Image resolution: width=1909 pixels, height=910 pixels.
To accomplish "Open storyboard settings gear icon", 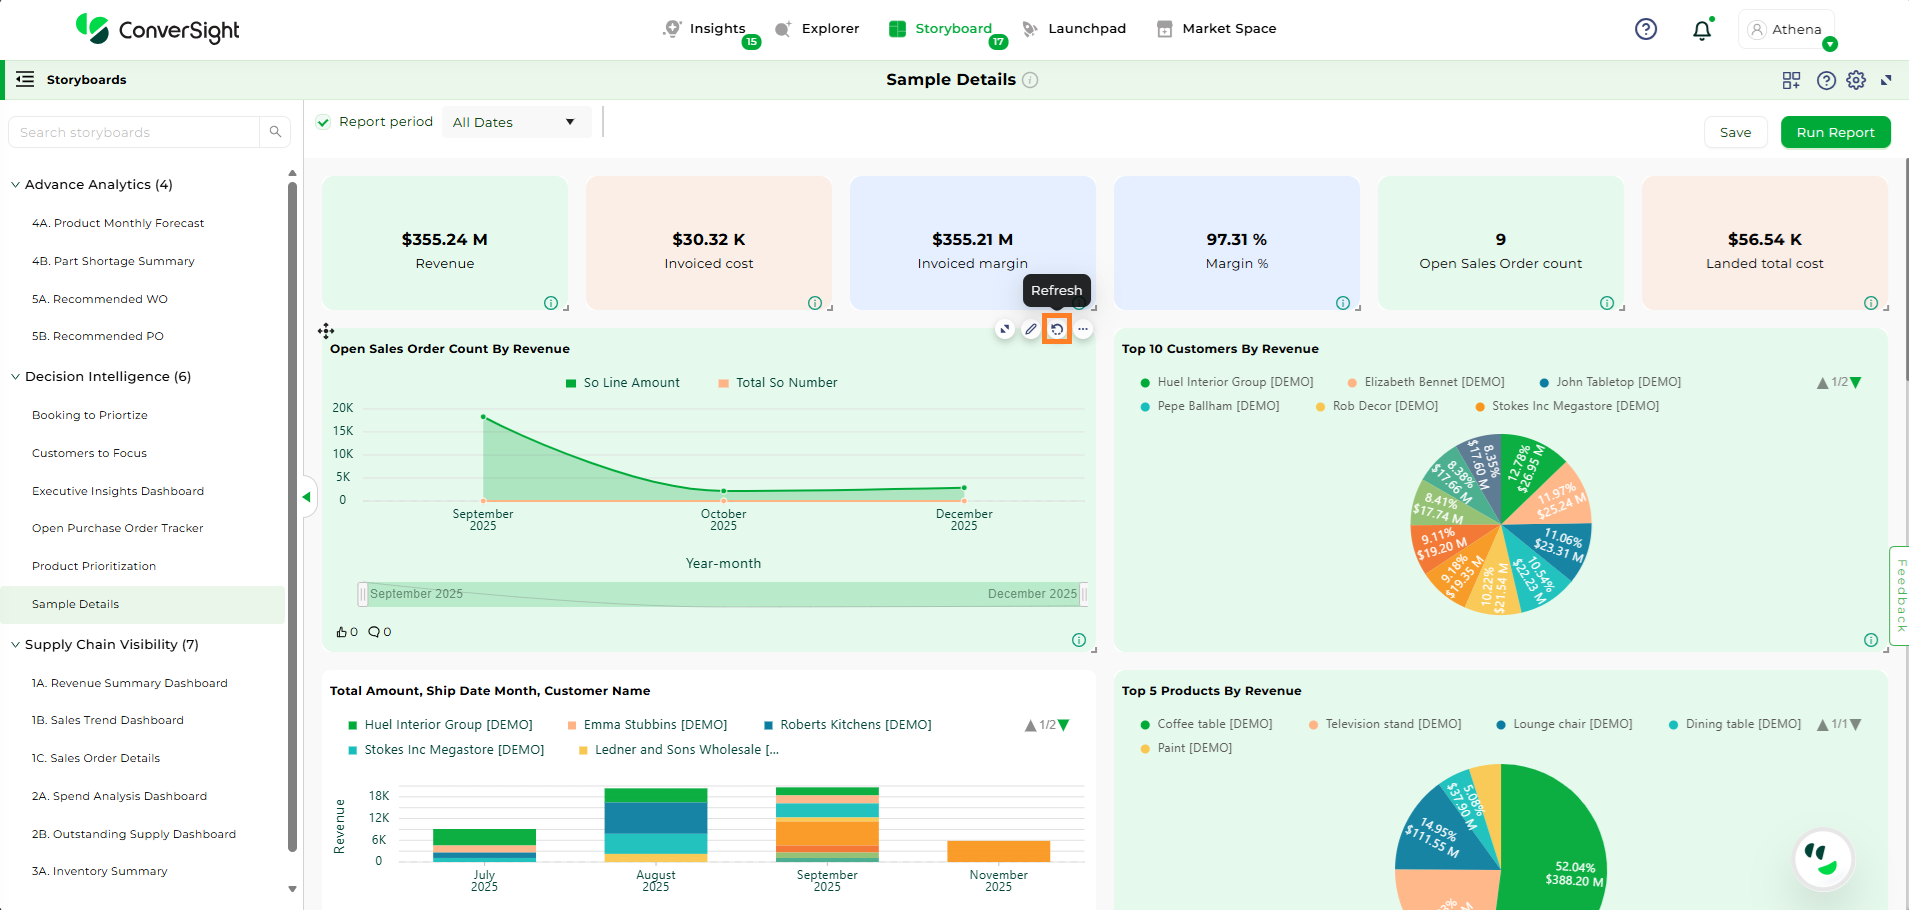I will coord(1856,80).
